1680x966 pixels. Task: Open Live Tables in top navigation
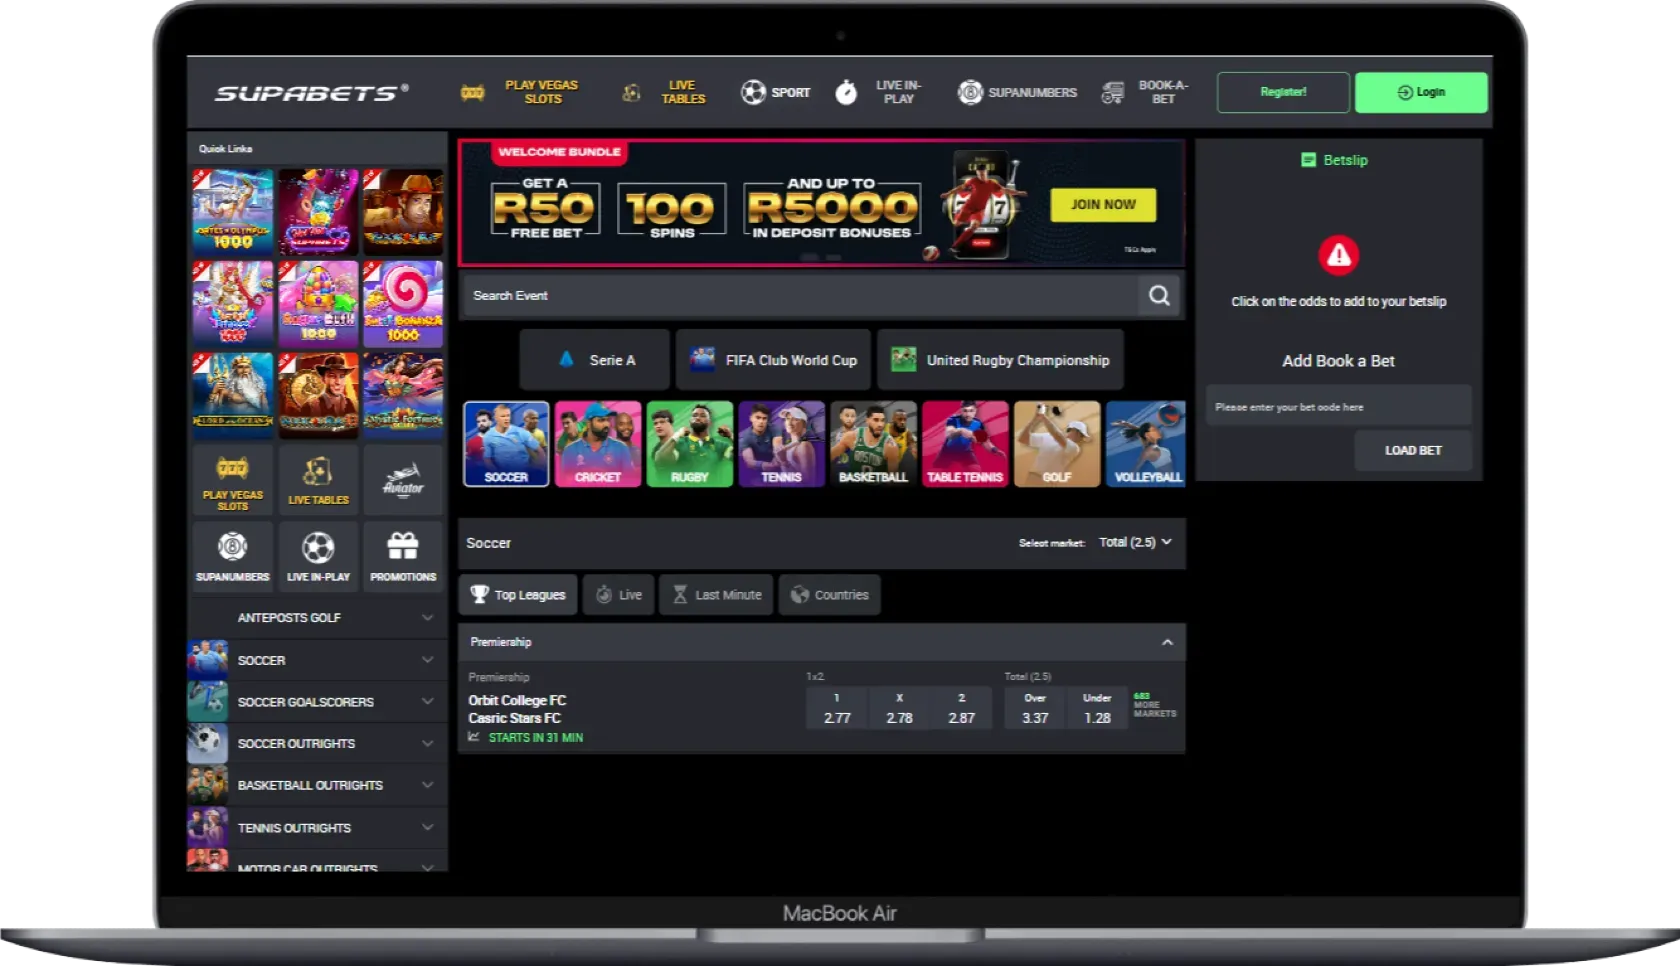pyautogui.click(x=665, y=92)
